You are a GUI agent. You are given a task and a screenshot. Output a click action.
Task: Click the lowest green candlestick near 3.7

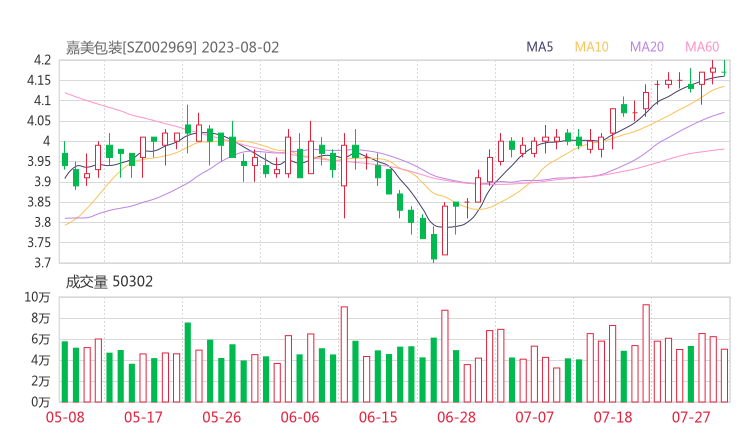tap(434, 246)
